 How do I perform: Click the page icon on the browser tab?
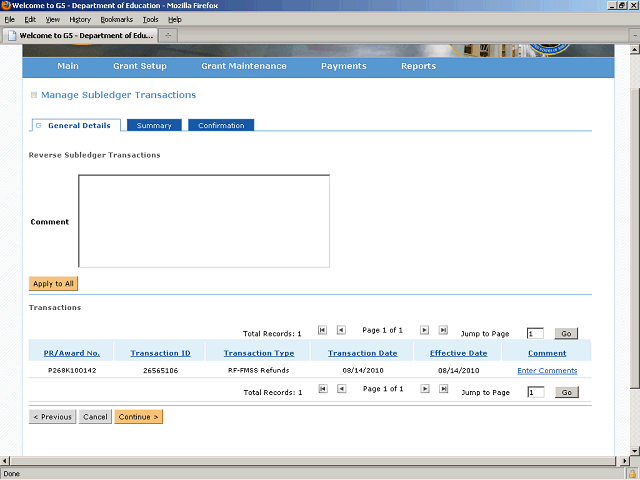[x=12, y=36]
